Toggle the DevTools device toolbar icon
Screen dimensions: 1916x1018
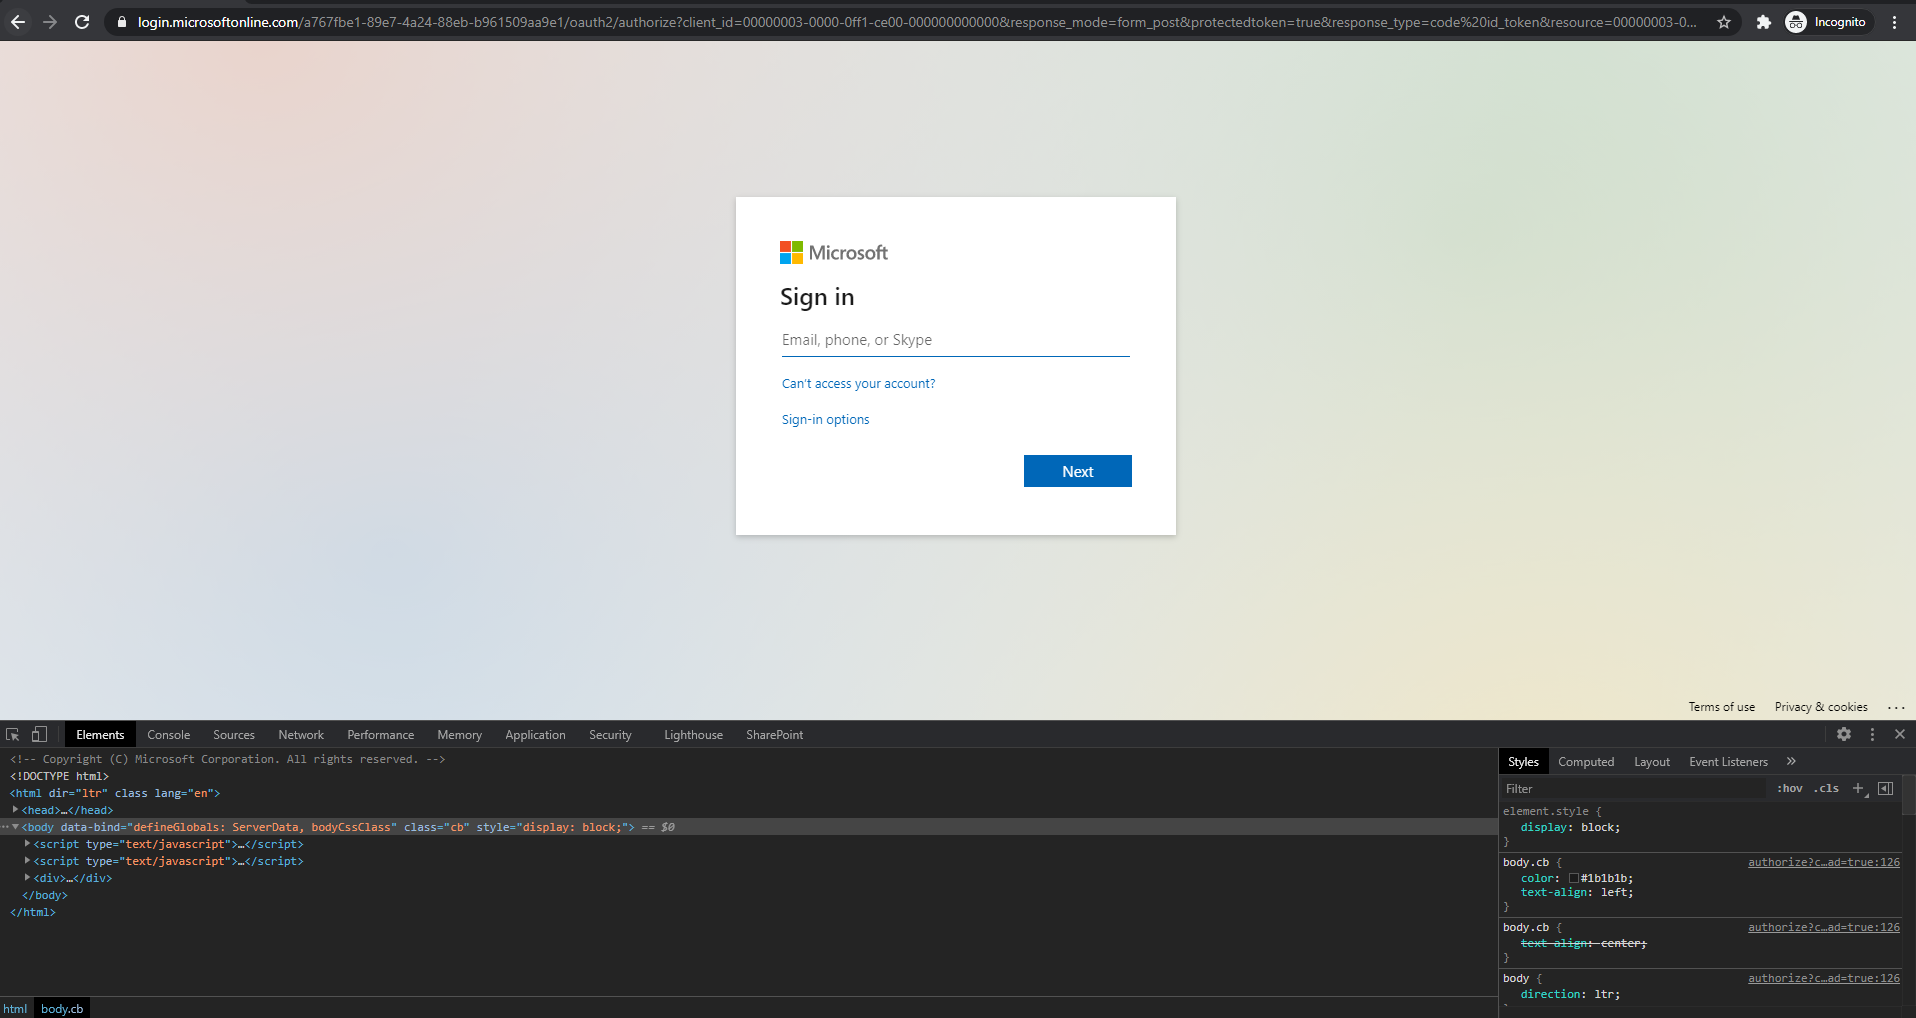click(39, 734)
